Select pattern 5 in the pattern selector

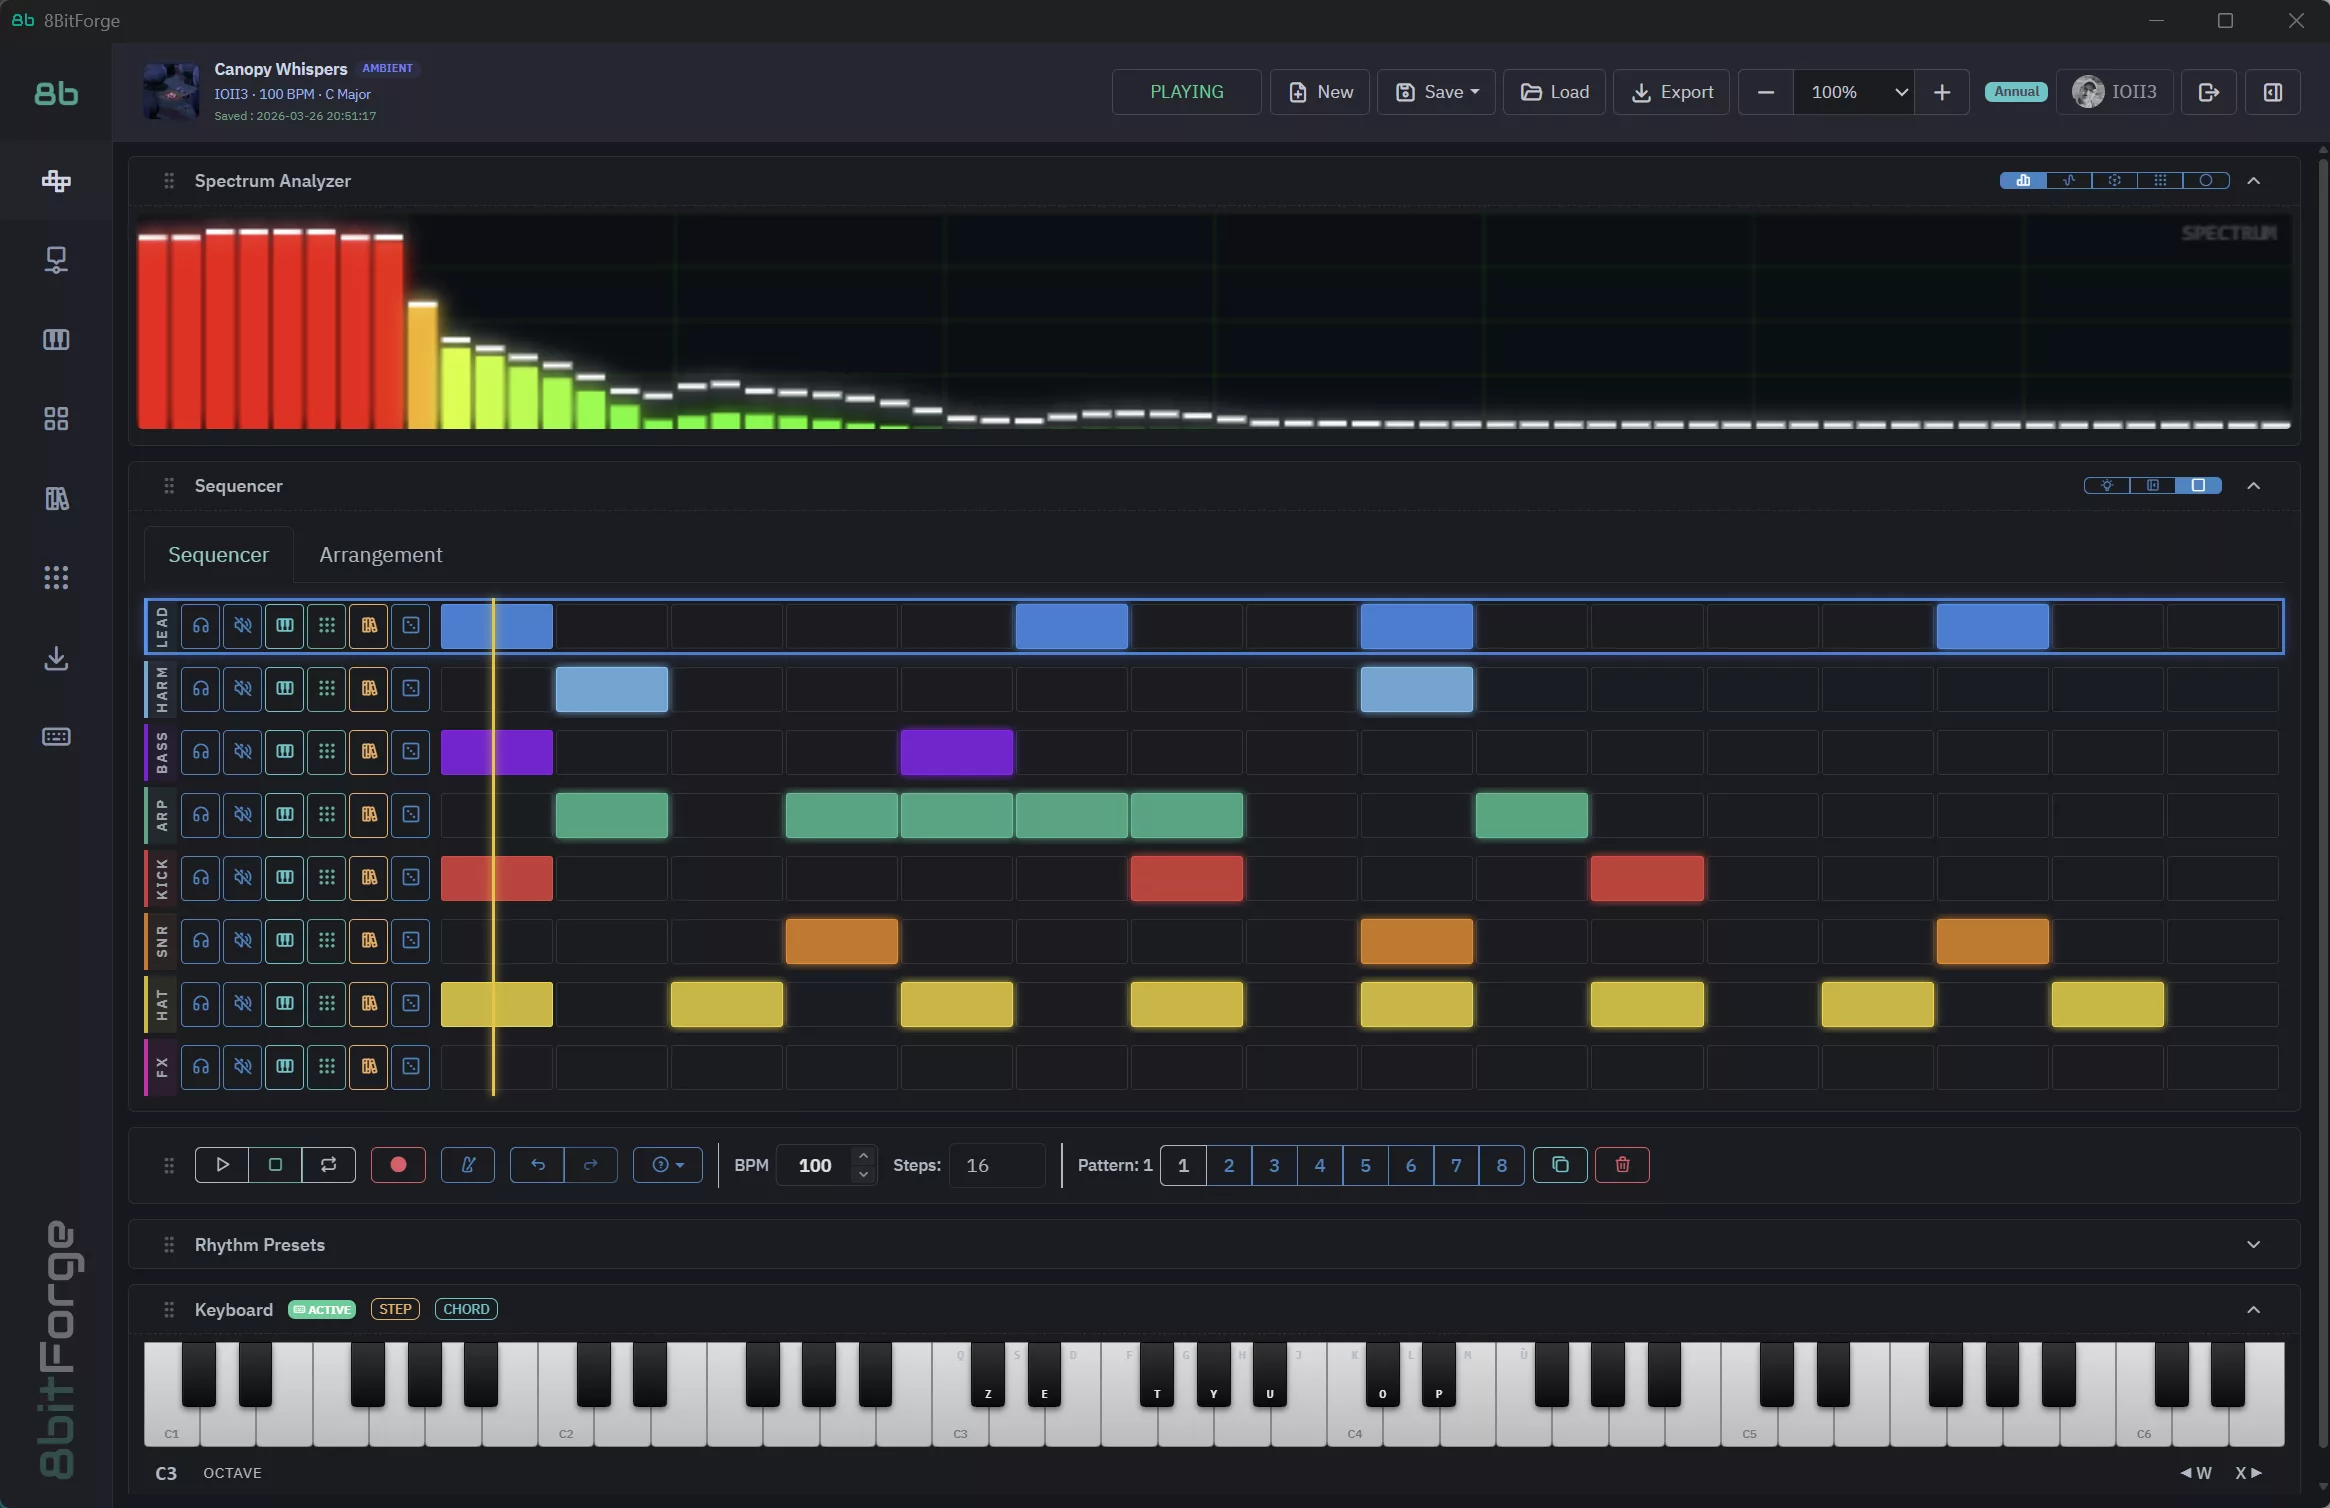(1364, 1165)
